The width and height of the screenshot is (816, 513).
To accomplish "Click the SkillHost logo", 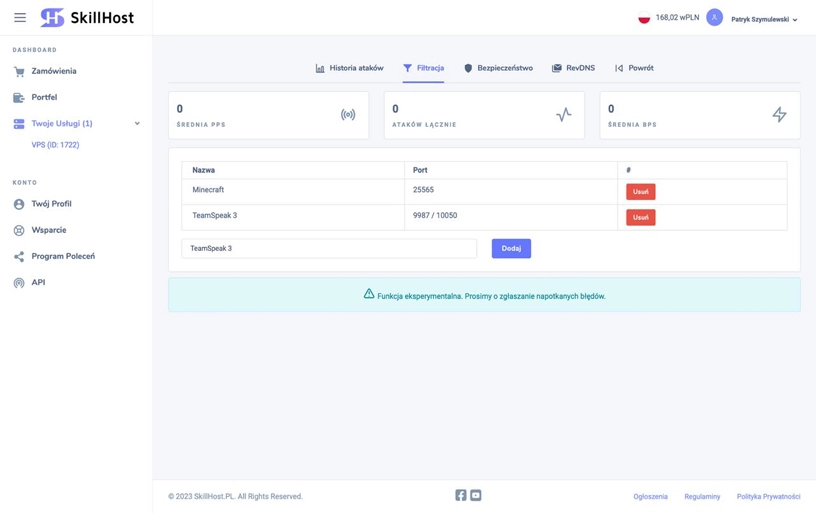I will (87, 18).
